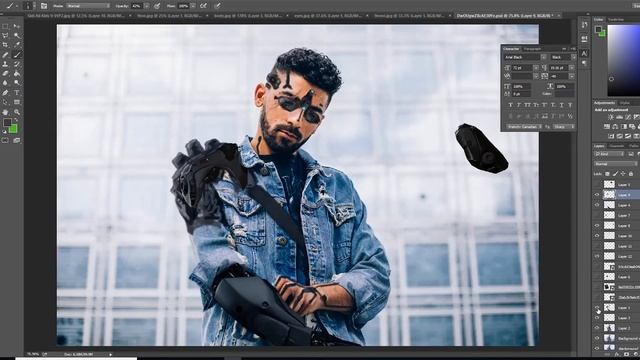Open the Brush panel toggle in options bar
Viewport: 640px width, 360px height.
[44, 6]
